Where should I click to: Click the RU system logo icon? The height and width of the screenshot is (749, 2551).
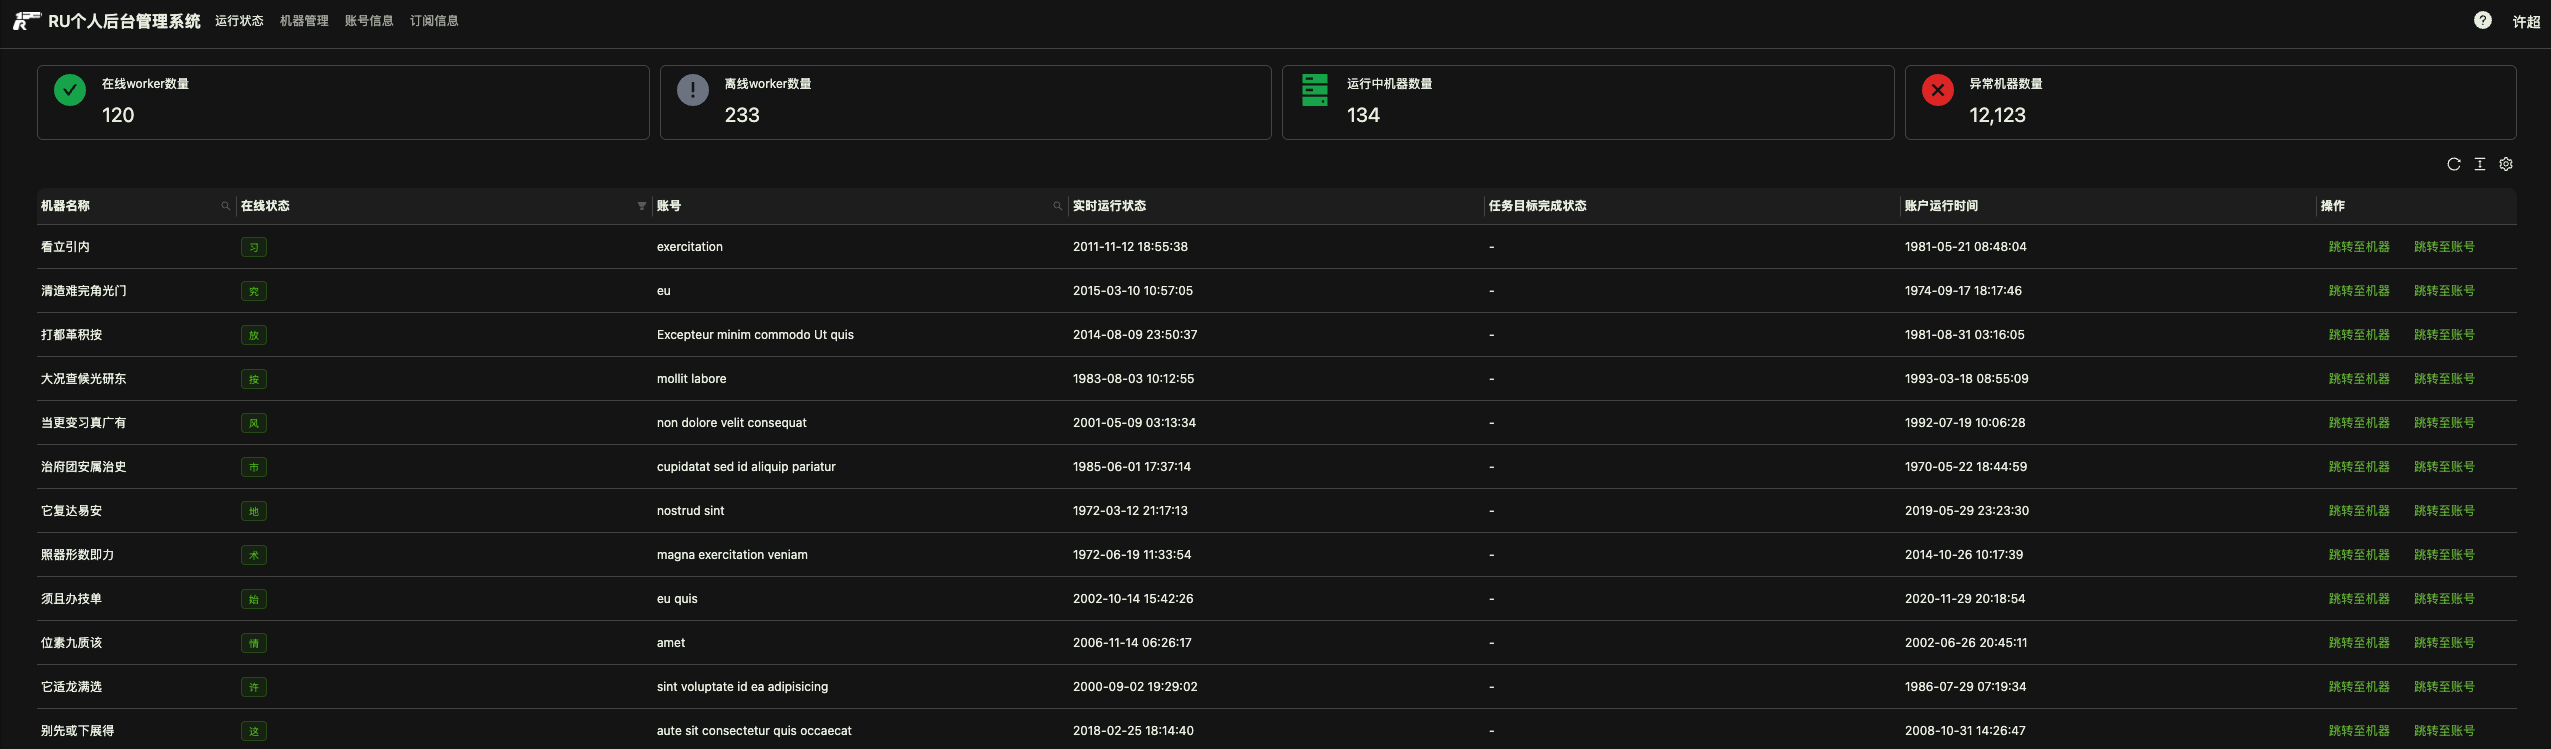coord(26,21)
